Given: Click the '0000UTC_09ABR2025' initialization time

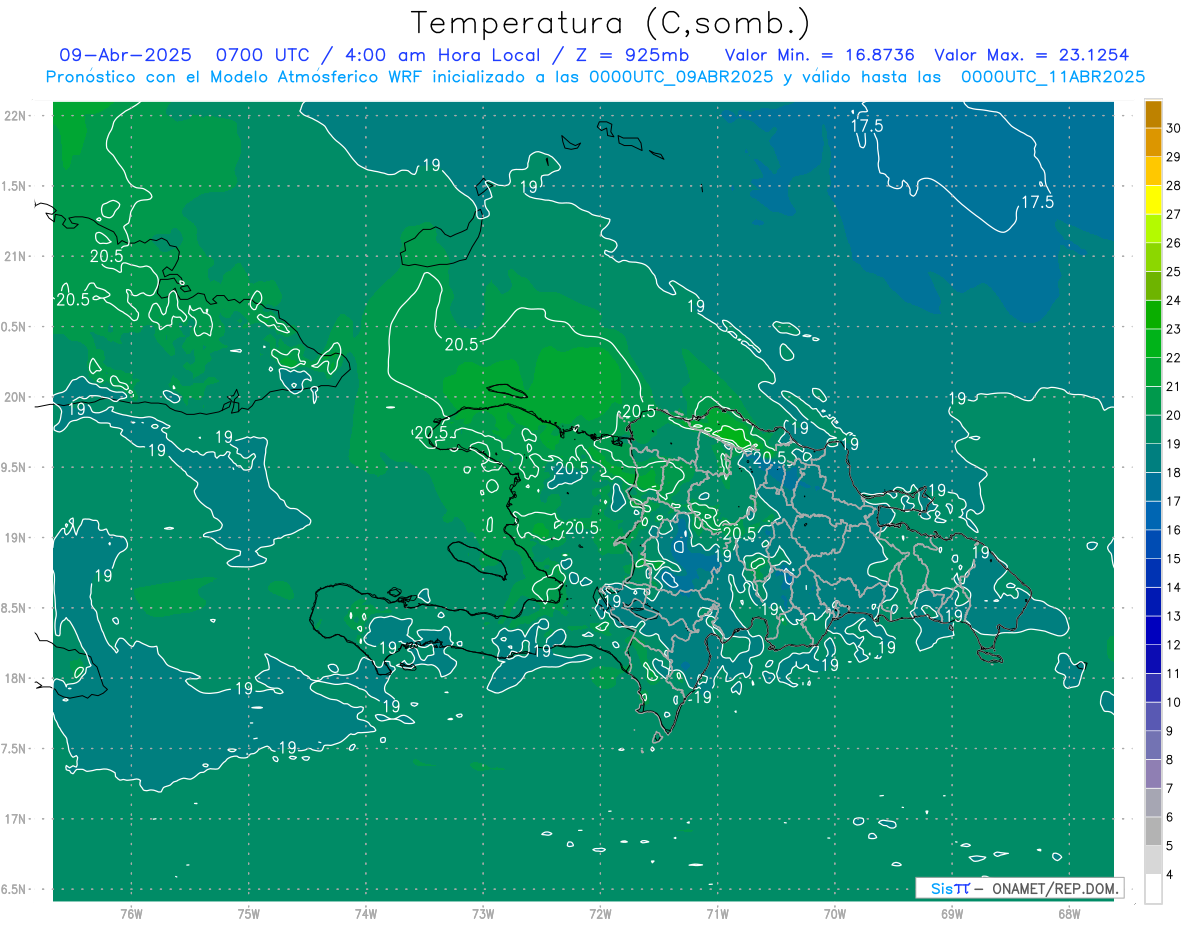Looking at the screenshot, I should tap(680, 76).
